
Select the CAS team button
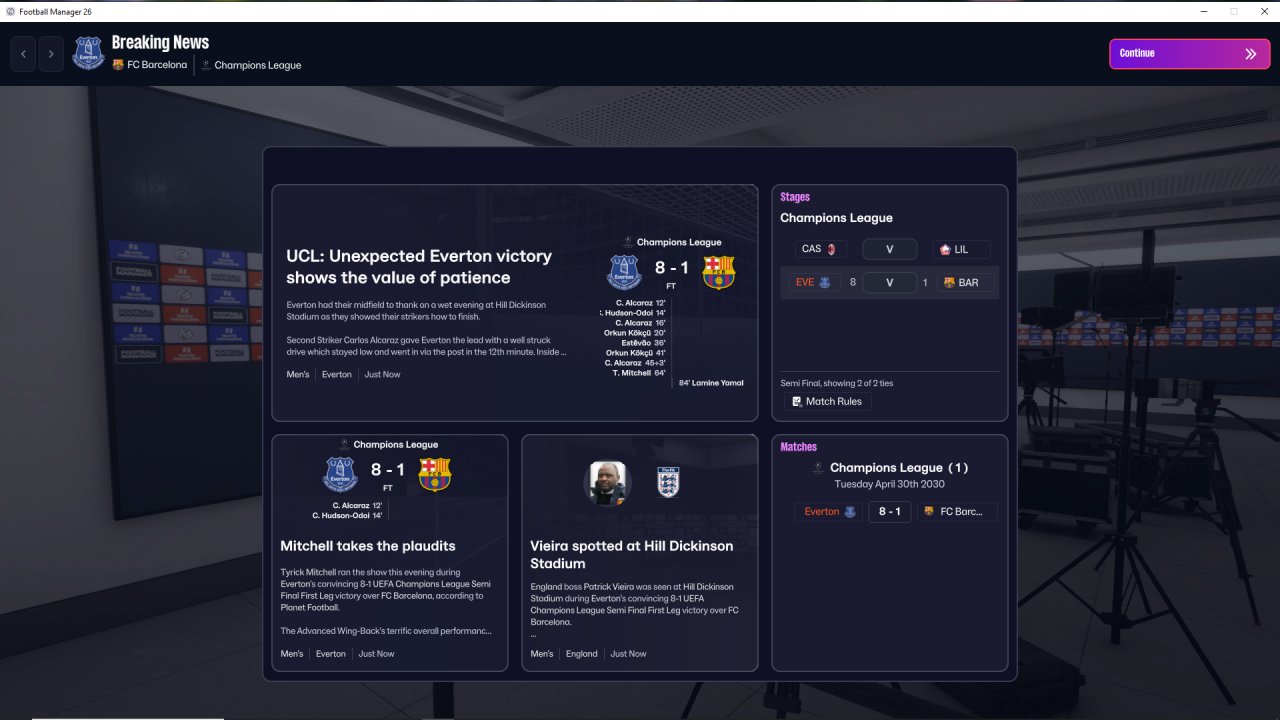tap(822, 249)
